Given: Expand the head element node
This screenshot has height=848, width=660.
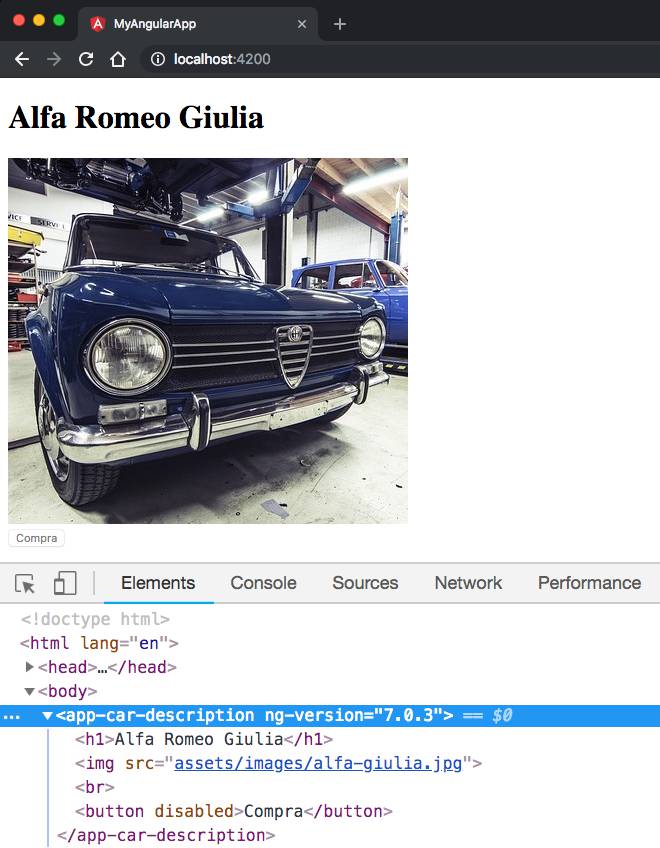Looking at the screenshot, I should (x=30, y=667).
